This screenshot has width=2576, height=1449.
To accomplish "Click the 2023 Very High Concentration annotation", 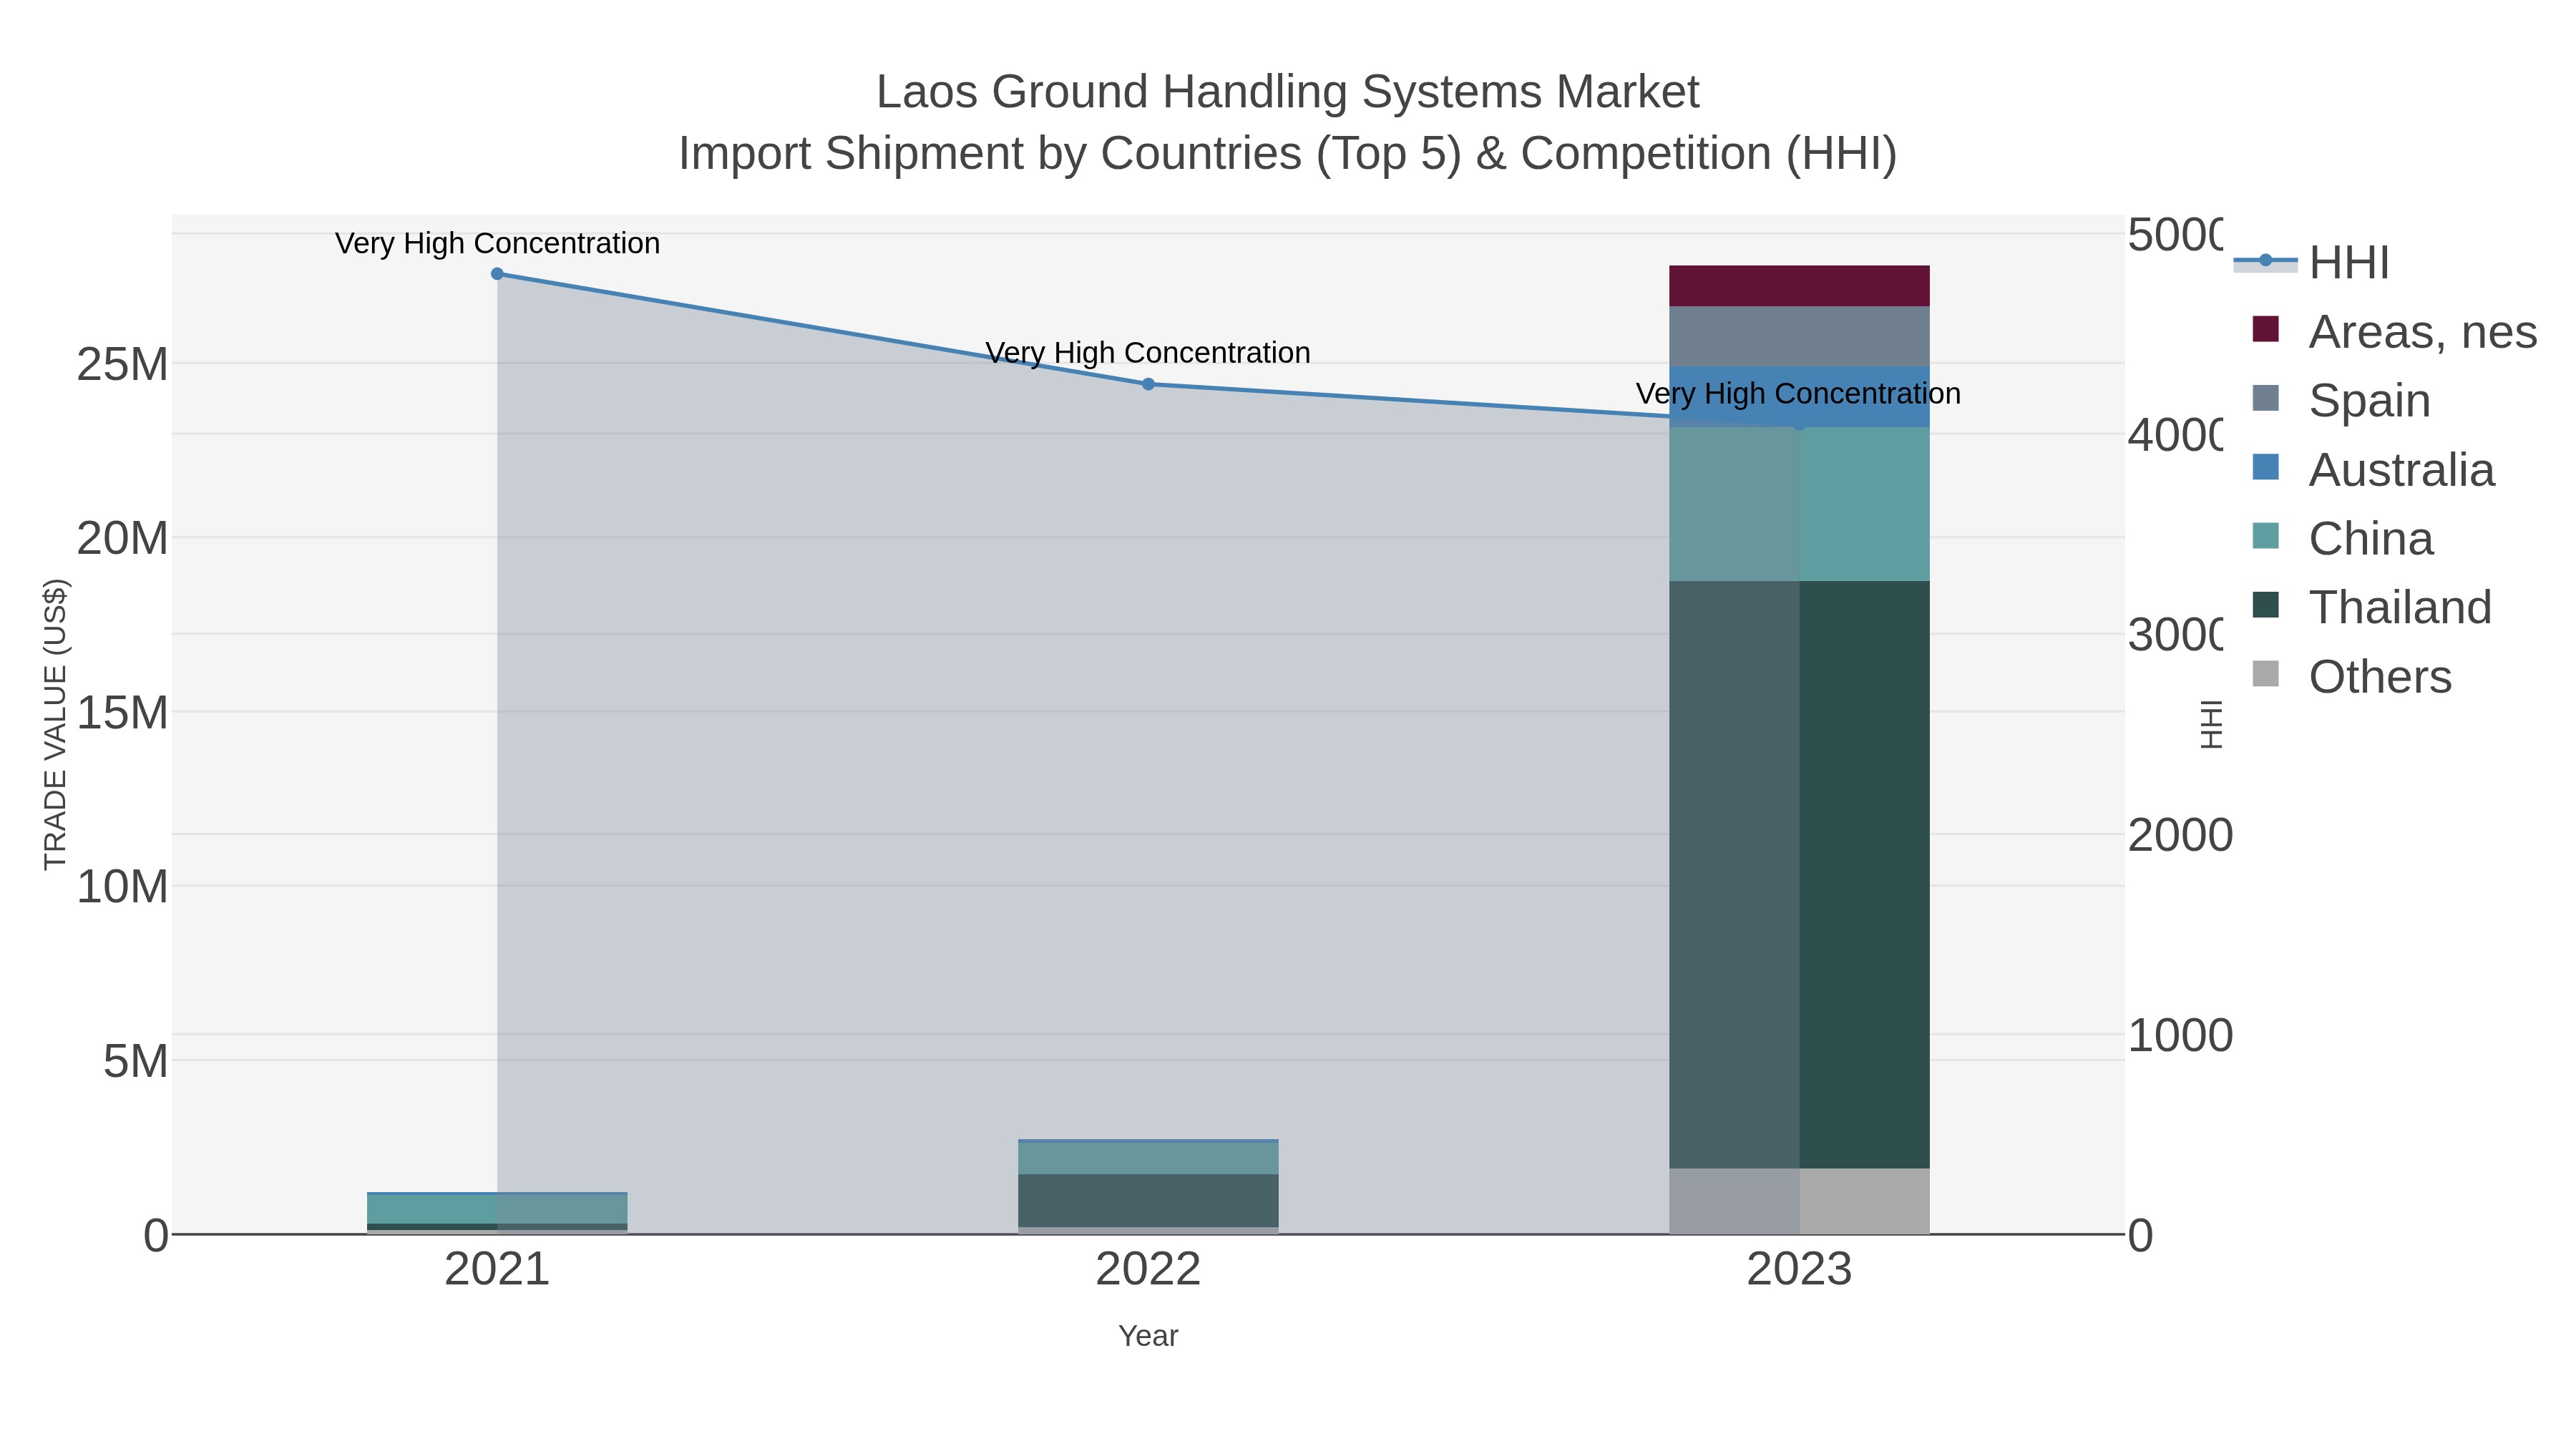I will [x=1798, y=394].
